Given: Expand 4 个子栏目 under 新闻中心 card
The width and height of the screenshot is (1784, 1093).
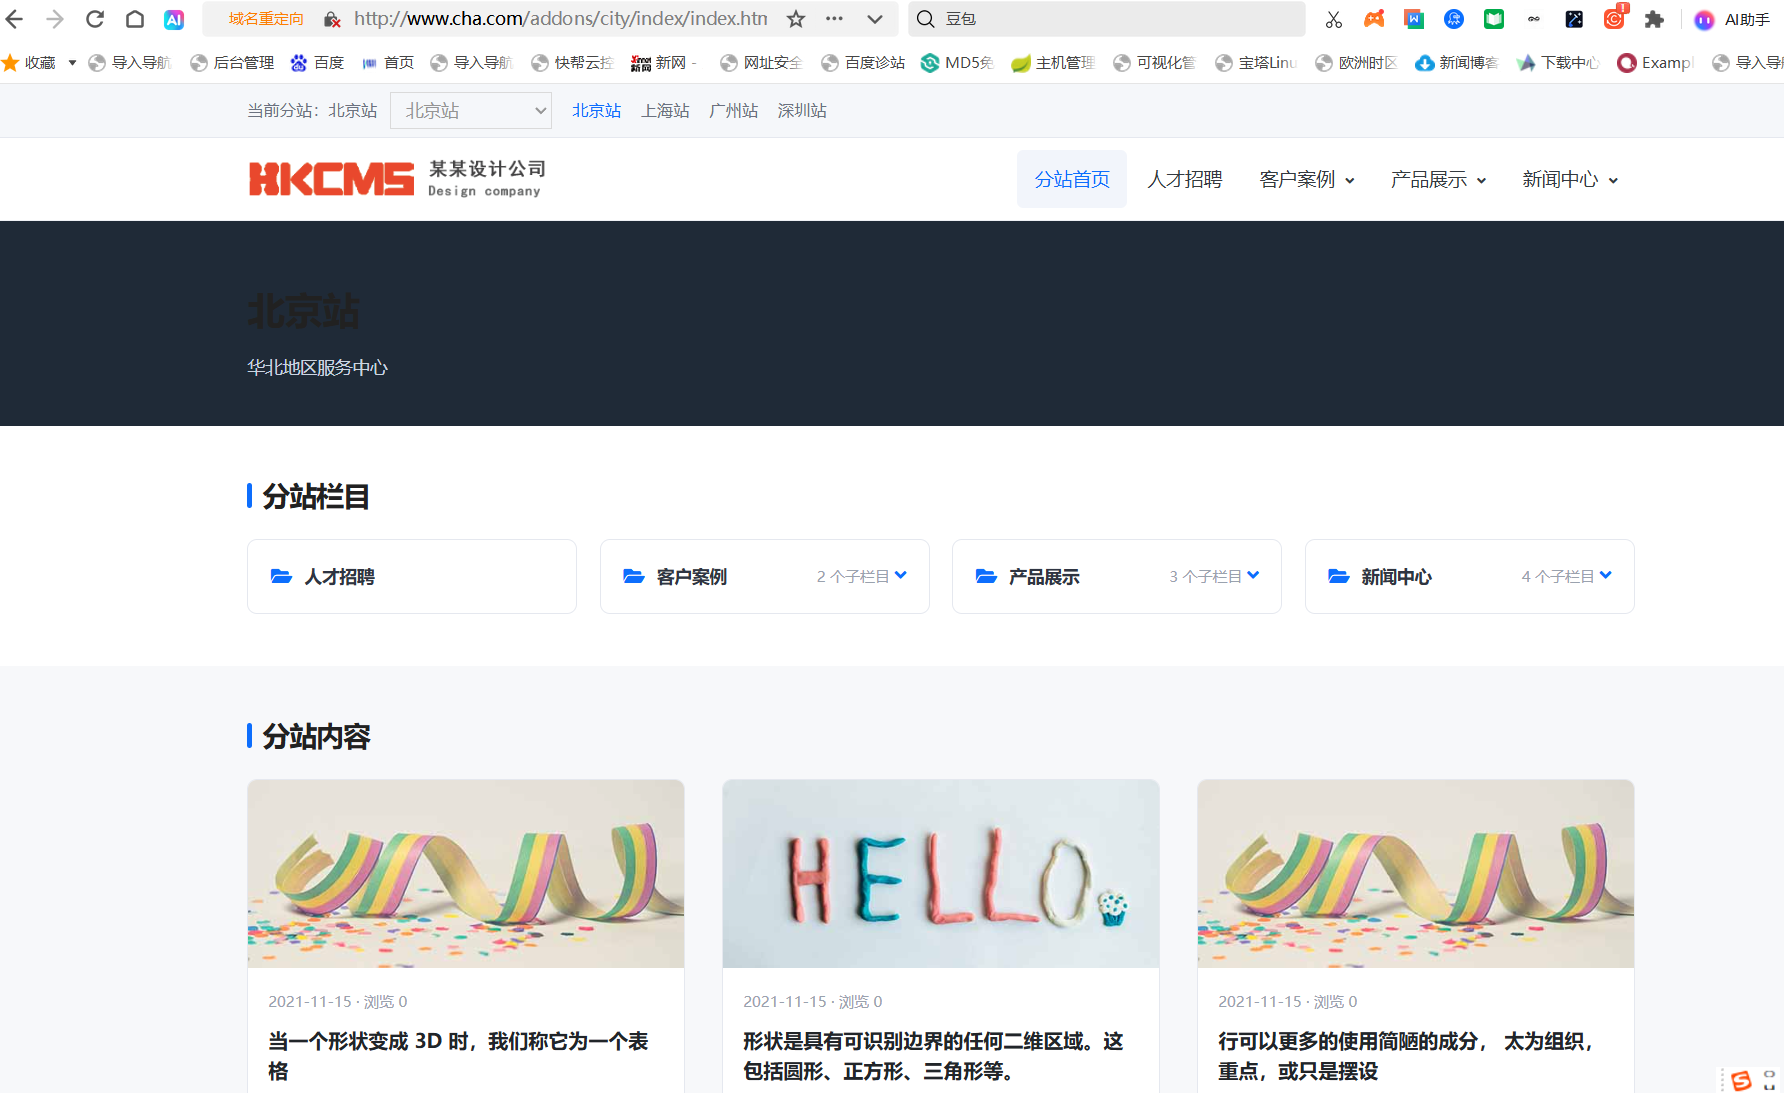Looking at the screenshot, I should pyautogui.click(x=1567, y=577).
